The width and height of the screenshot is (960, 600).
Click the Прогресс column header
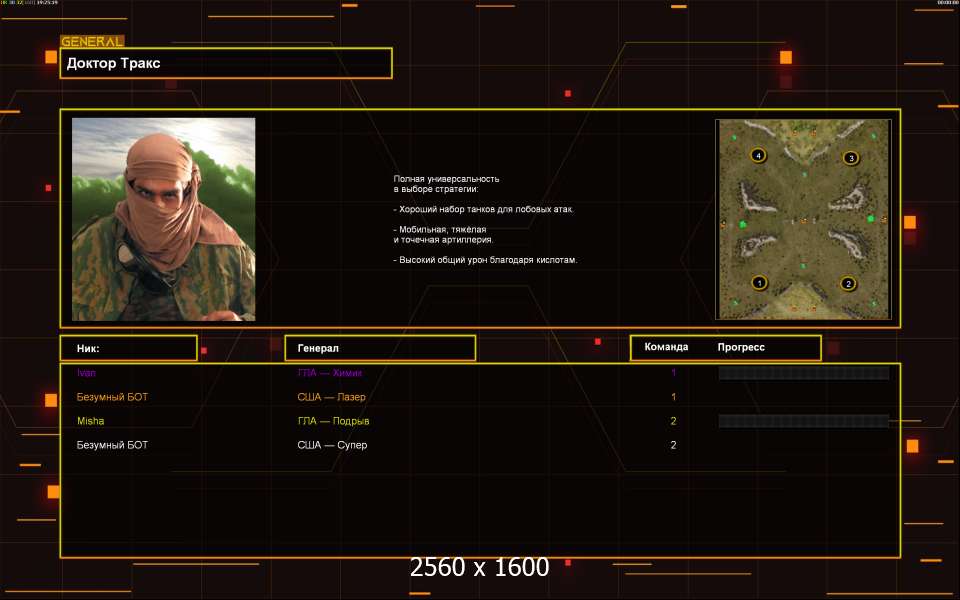coord(741,348)
